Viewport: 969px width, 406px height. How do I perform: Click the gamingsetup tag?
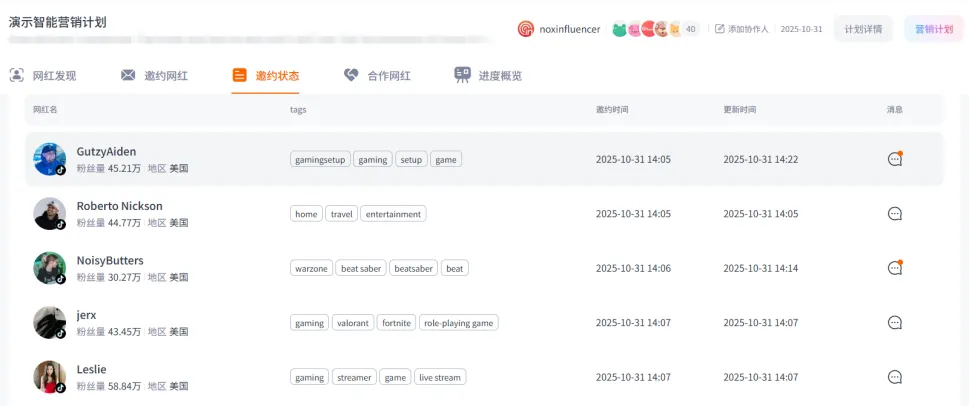[320, 159]
